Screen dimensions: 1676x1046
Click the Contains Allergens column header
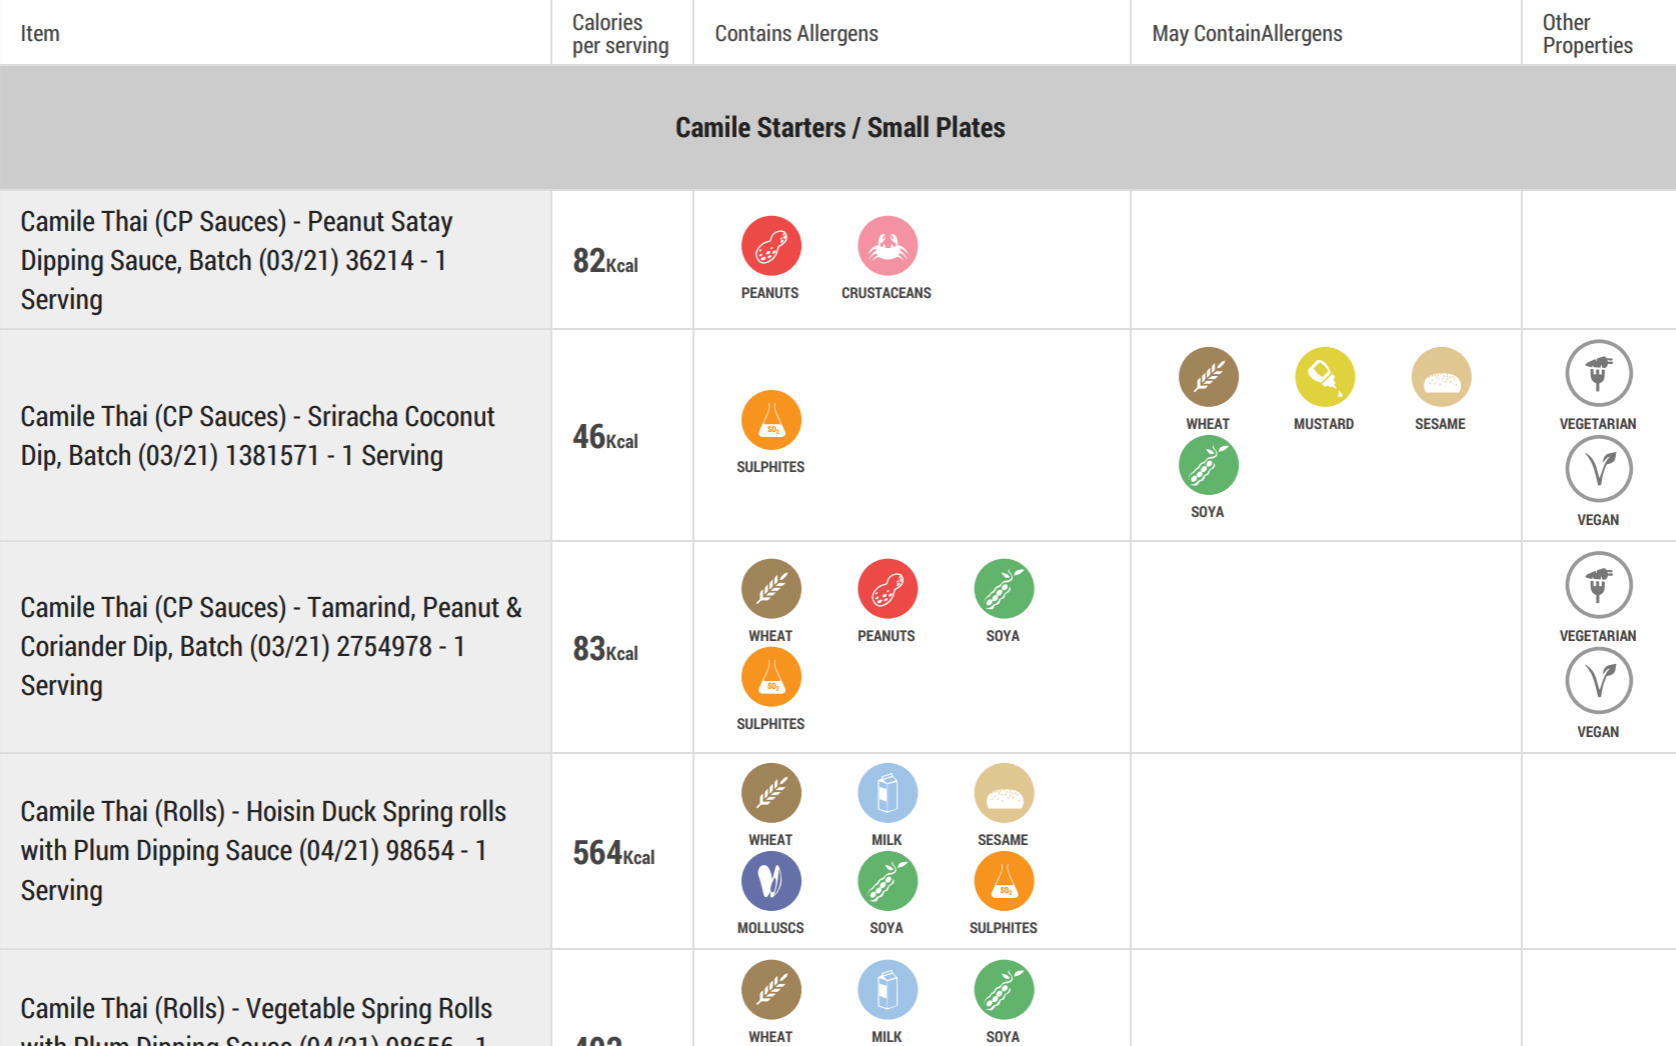pyautogui.click(x=796, y=34)
